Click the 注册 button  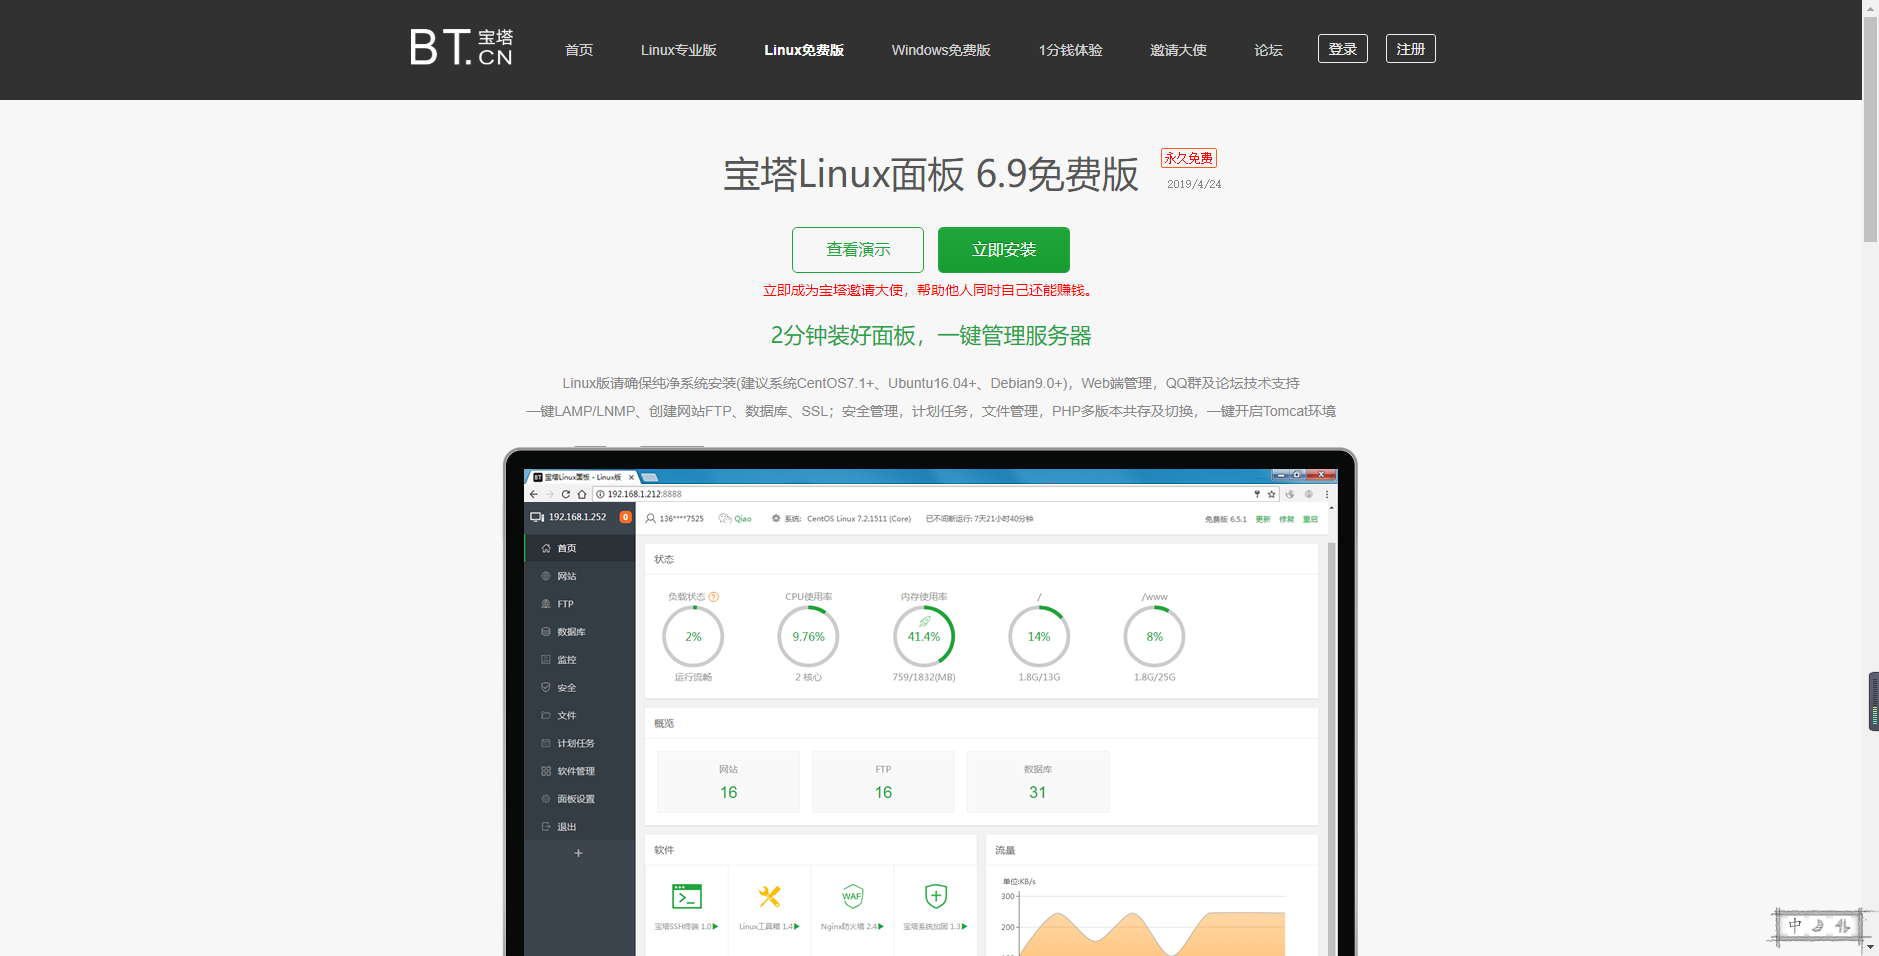pyautogui.click(x=1411, y=48)
